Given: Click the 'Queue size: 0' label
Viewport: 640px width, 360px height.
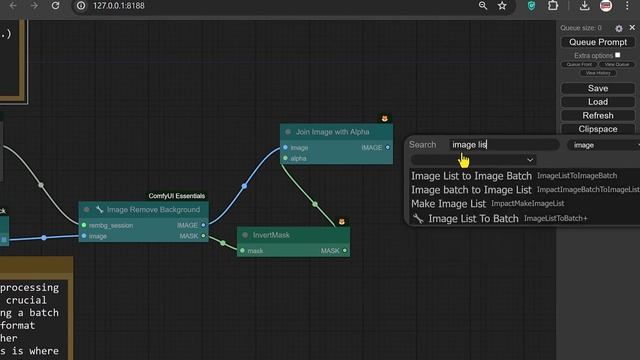Looking at the screenshot, I should coord(581,28).
